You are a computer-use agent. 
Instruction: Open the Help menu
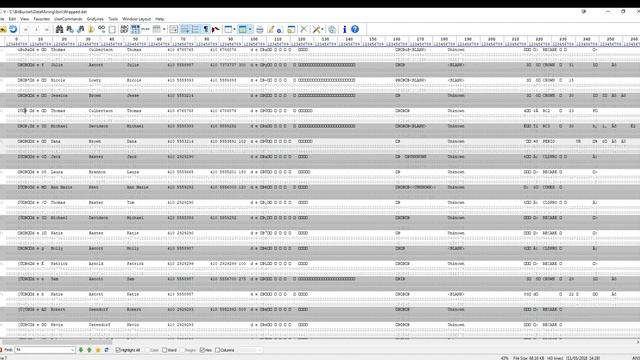pos(160,19)
